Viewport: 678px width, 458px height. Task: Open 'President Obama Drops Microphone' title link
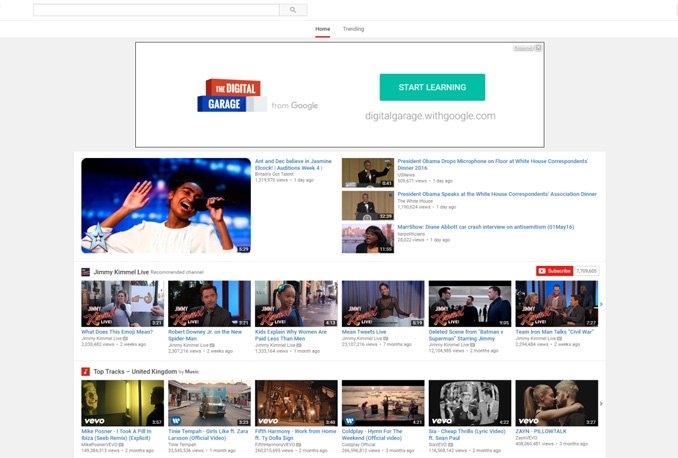[x=493, y=164]
